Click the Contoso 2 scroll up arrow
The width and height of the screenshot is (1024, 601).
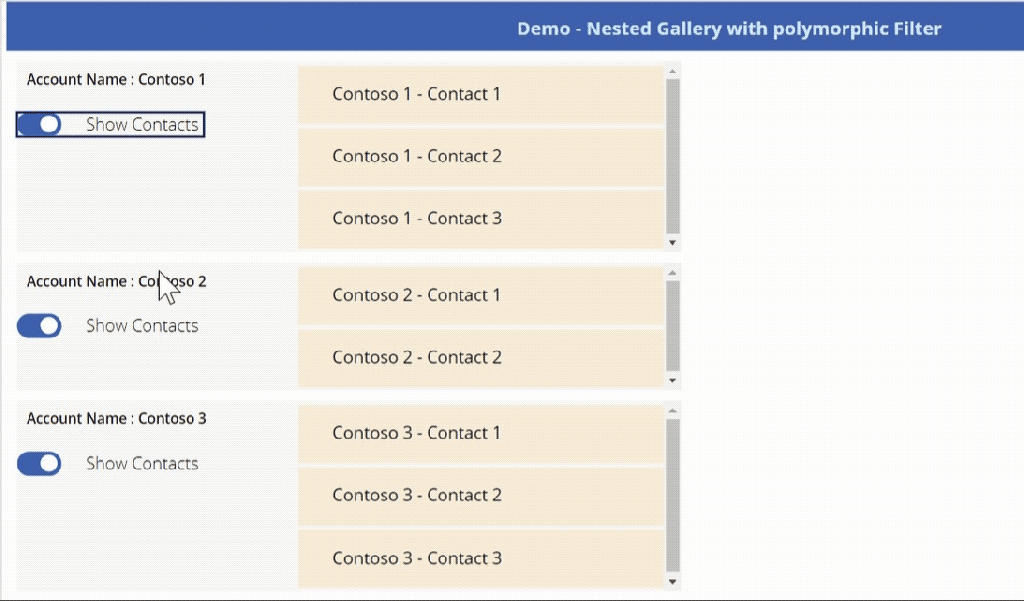tap(672, 273)
